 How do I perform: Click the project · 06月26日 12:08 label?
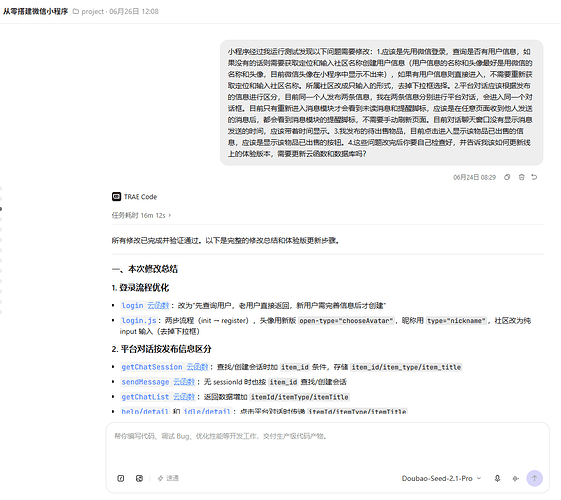pyautogui.click(x=120, y=11)
